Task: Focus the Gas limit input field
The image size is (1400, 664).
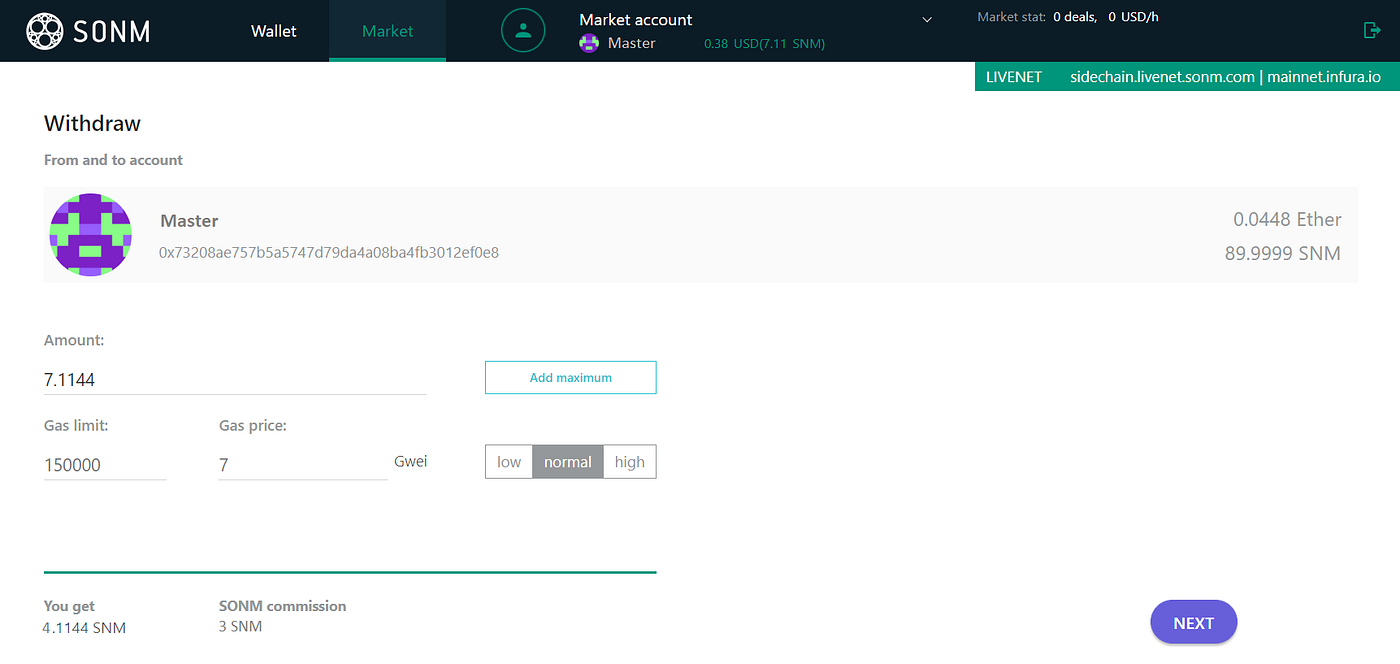Action: tap(105, 465)
